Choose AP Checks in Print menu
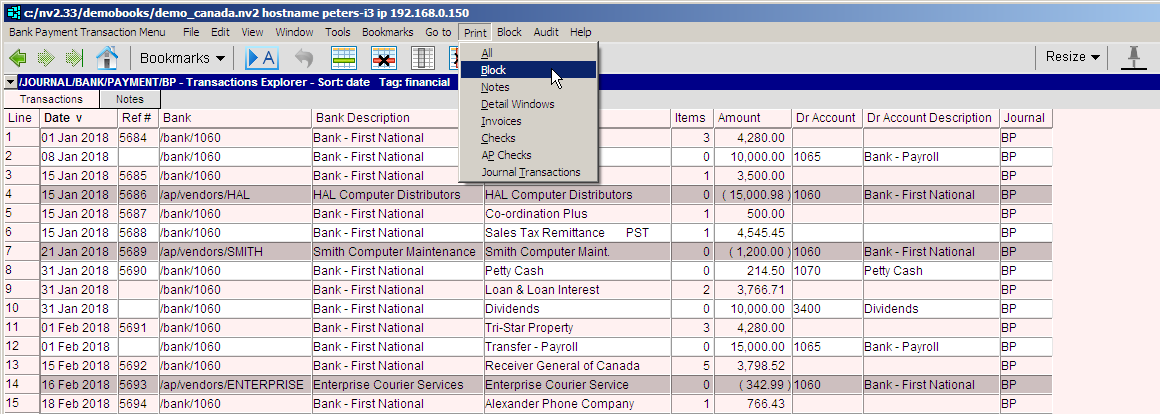The height and width of the screenshot is (414, 1160). click(x=506, y=155)
